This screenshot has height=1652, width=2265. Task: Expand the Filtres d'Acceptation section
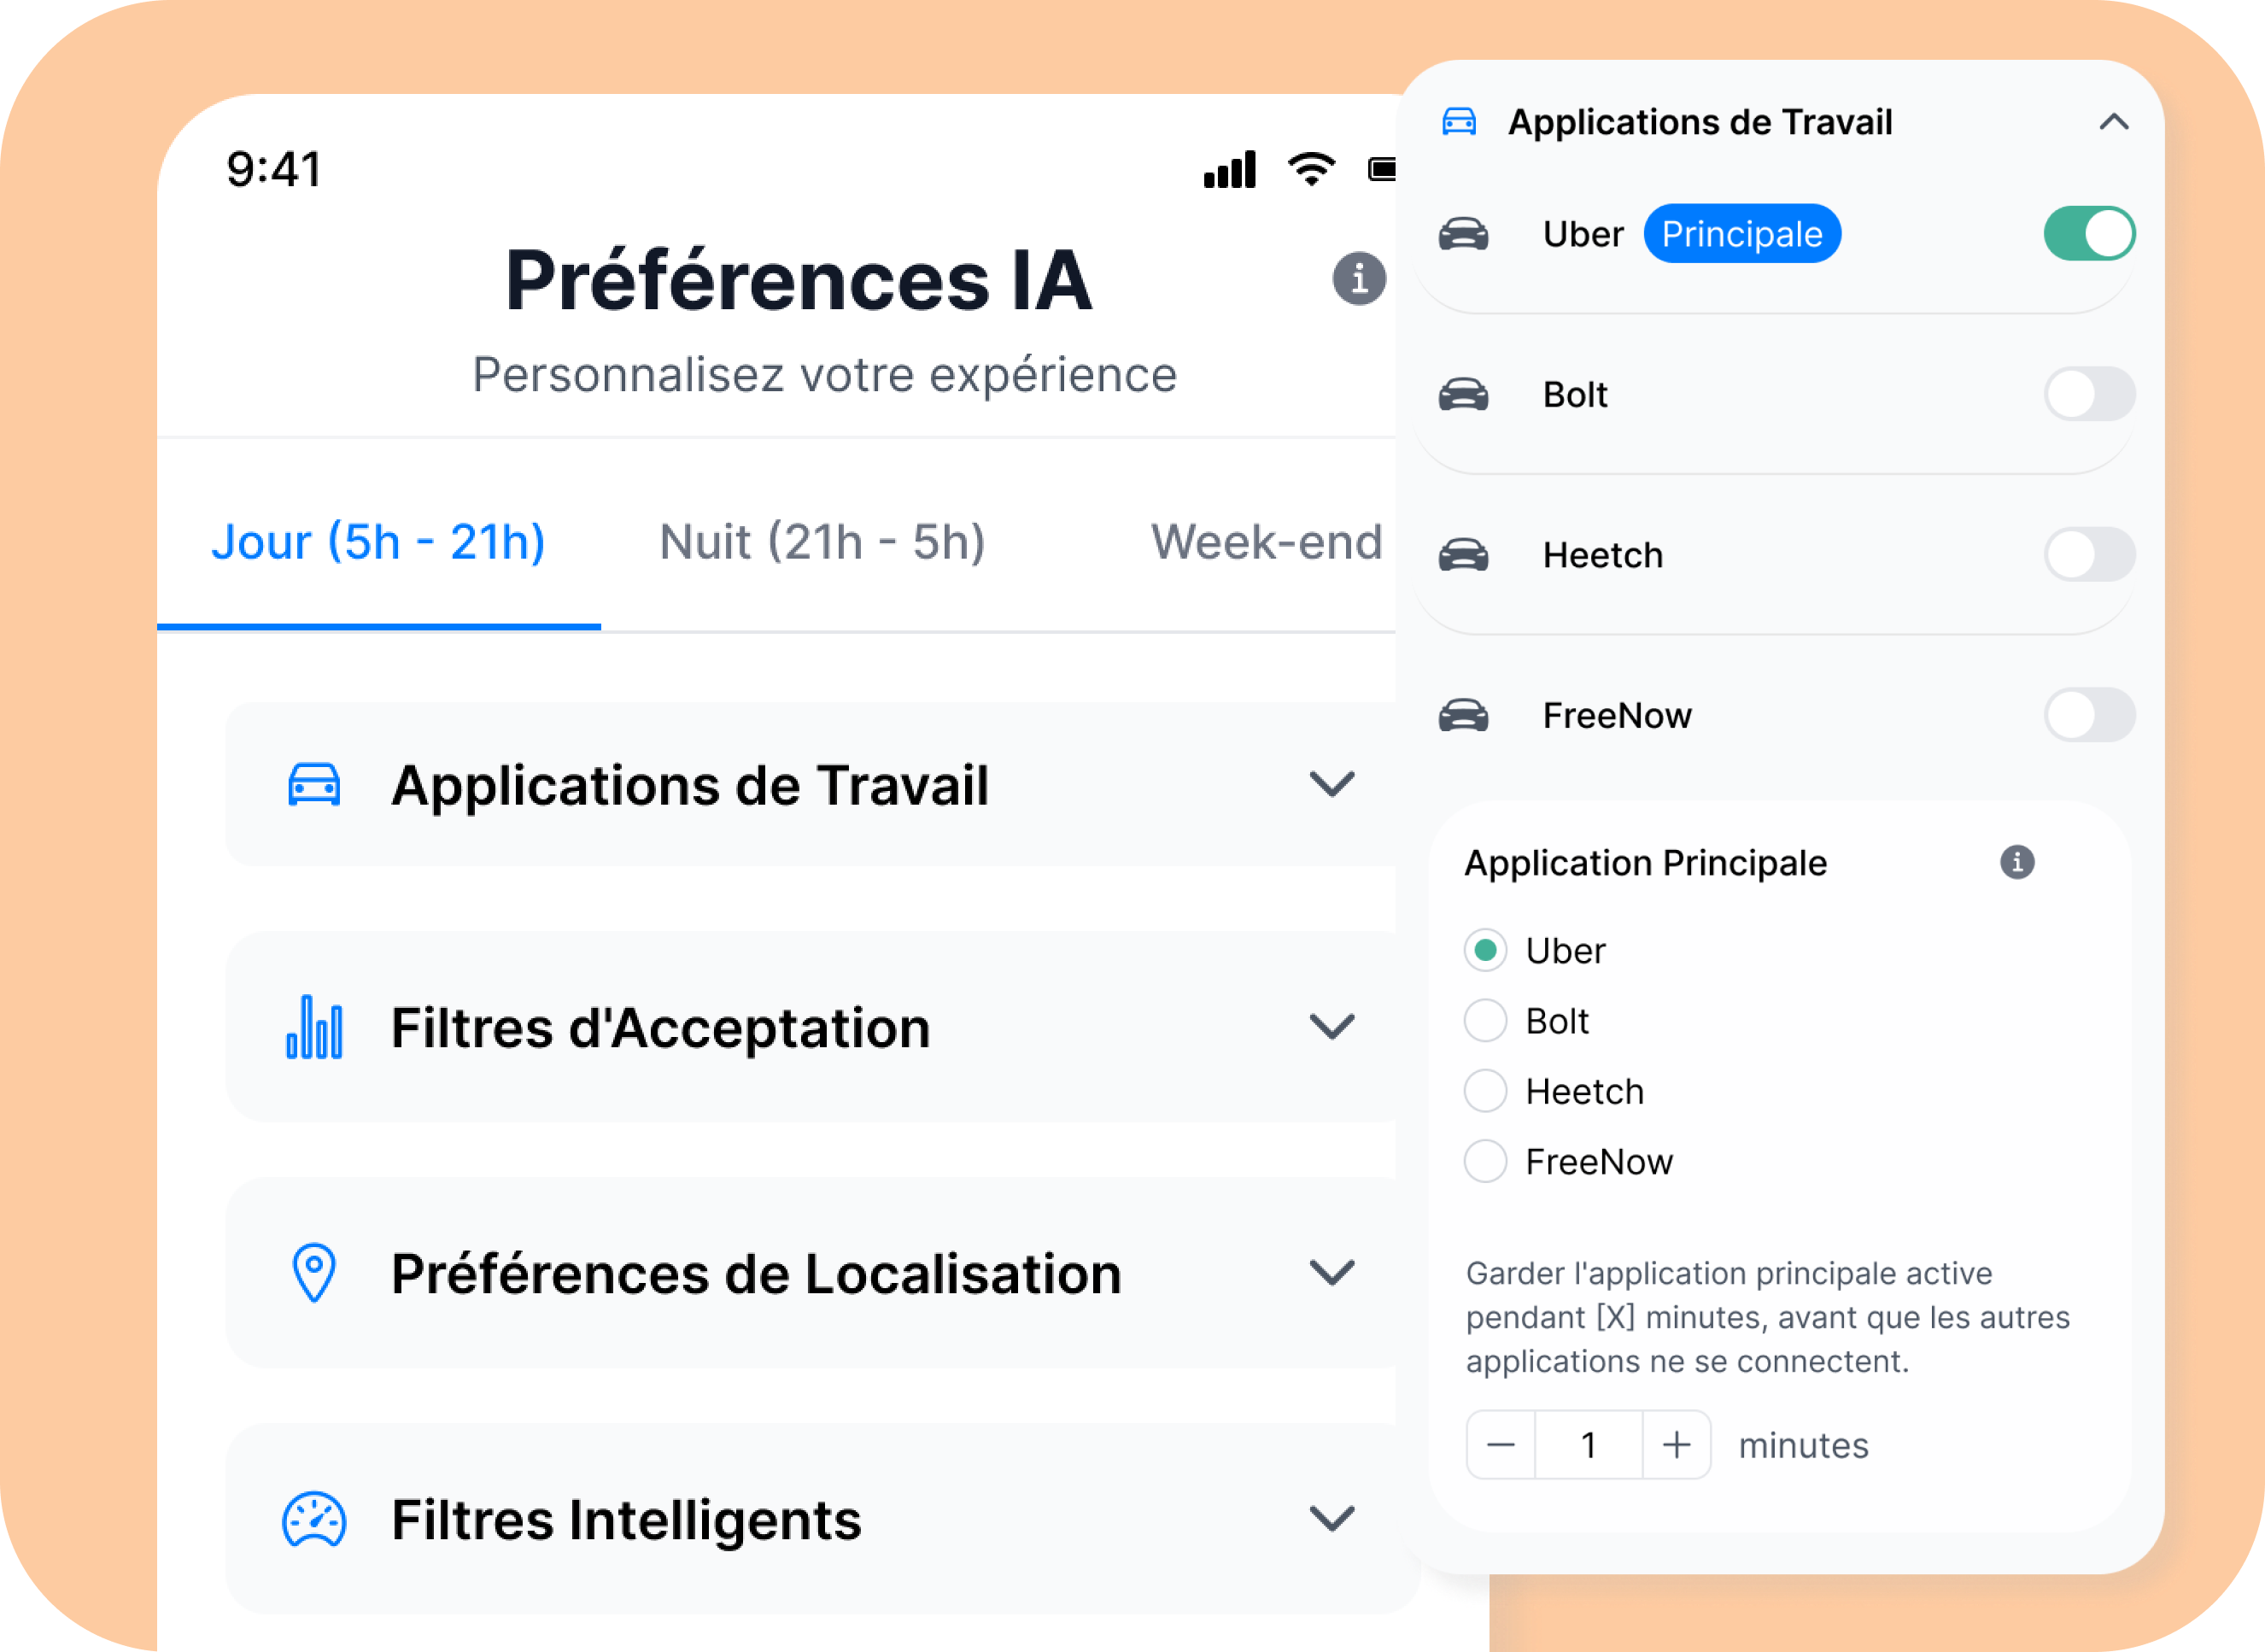(x=1331, y=1027)
